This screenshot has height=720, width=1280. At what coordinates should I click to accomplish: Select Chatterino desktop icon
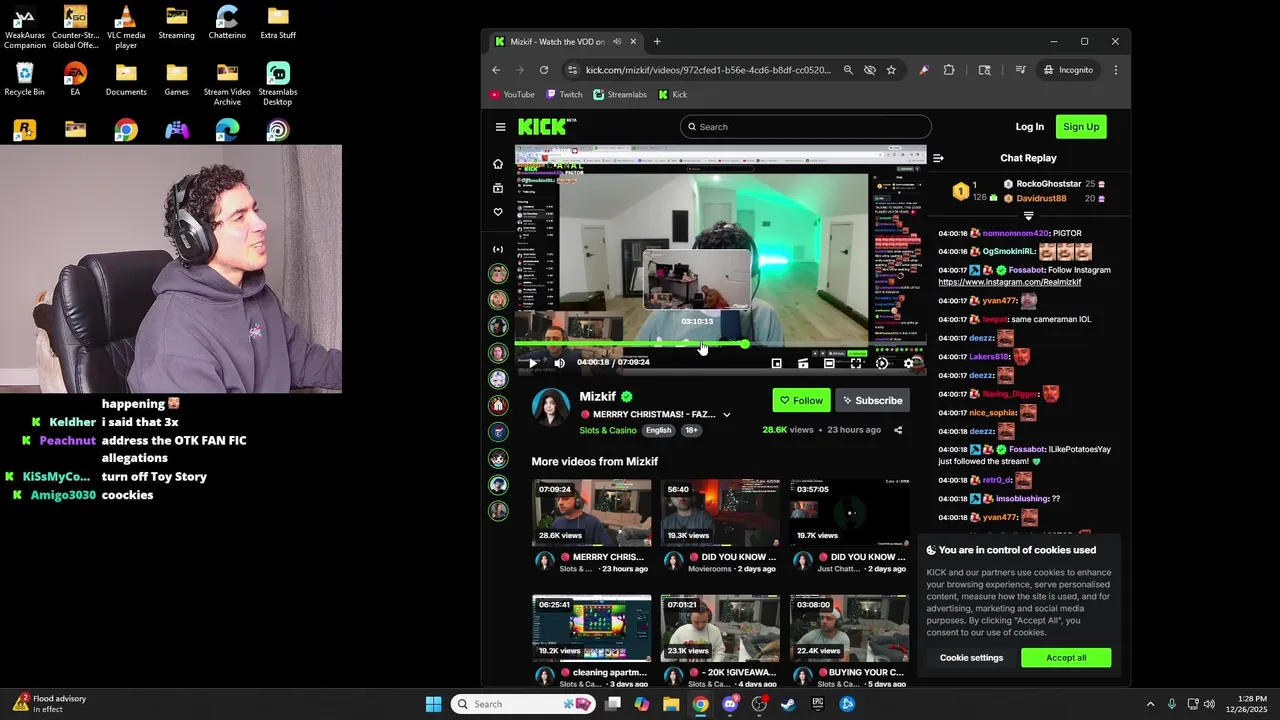pyautogui.click(x=227, y=23)
